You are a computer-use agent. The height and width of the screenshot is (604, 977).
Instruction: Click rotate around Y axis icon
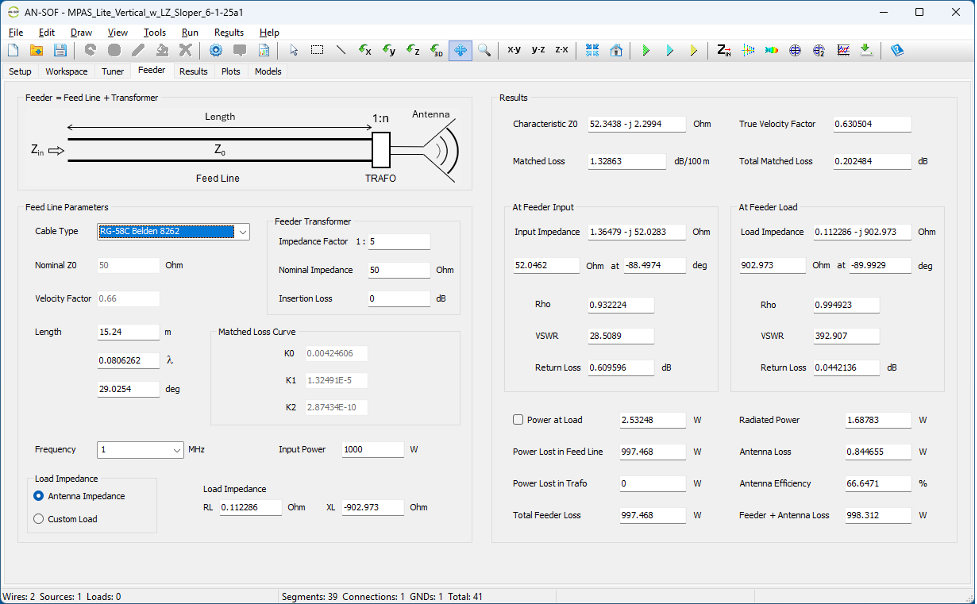point(389,50)
